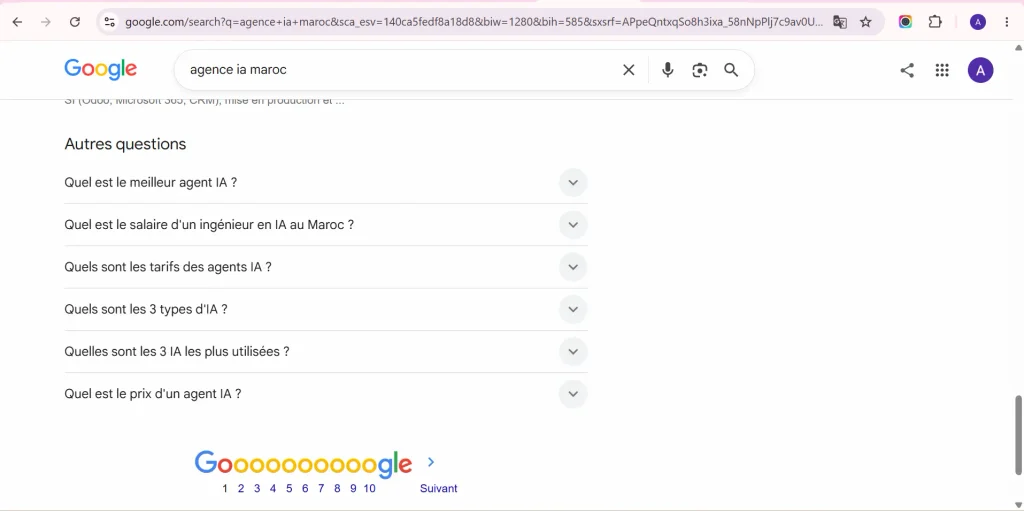Open the Chrome profile avatar
Image resolution: width=1024 pixels, height=511 pixels.
pos(978,22)
